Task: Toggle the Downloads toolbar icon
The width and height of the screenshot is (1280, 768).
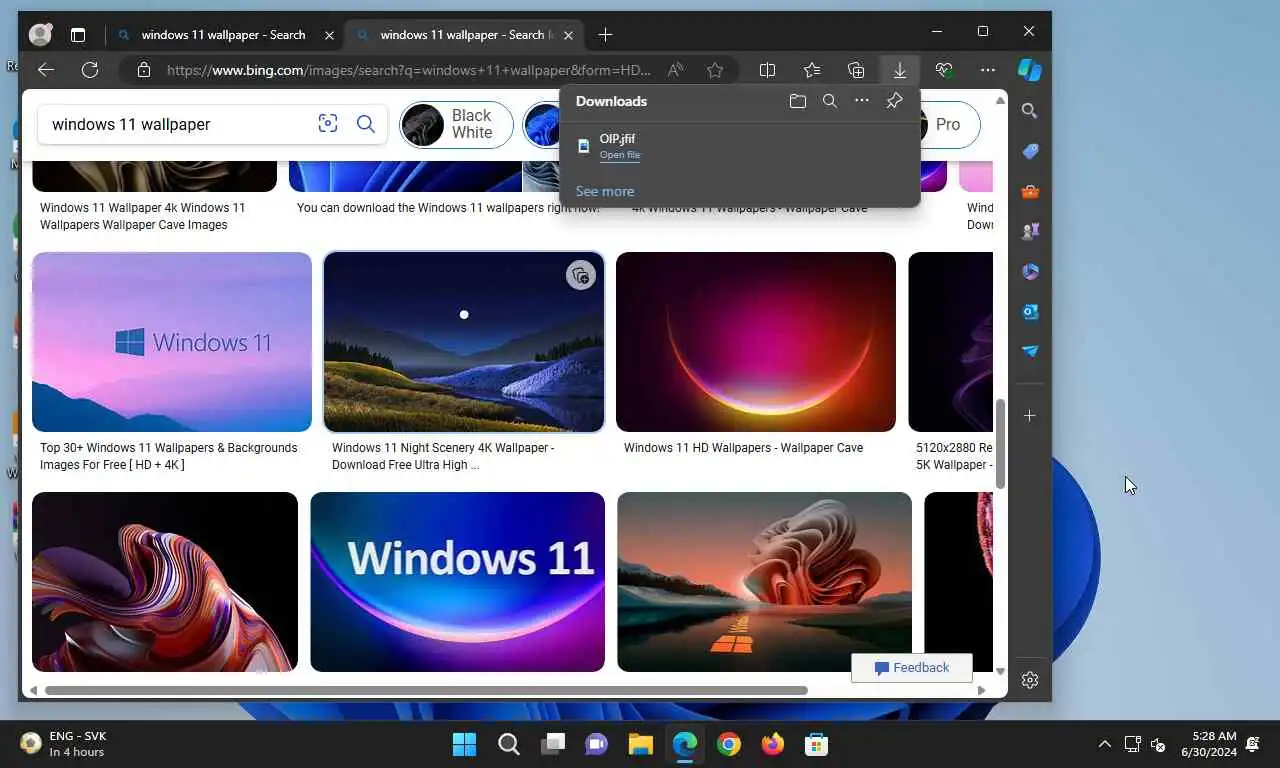Action: (x=900, y=70)
